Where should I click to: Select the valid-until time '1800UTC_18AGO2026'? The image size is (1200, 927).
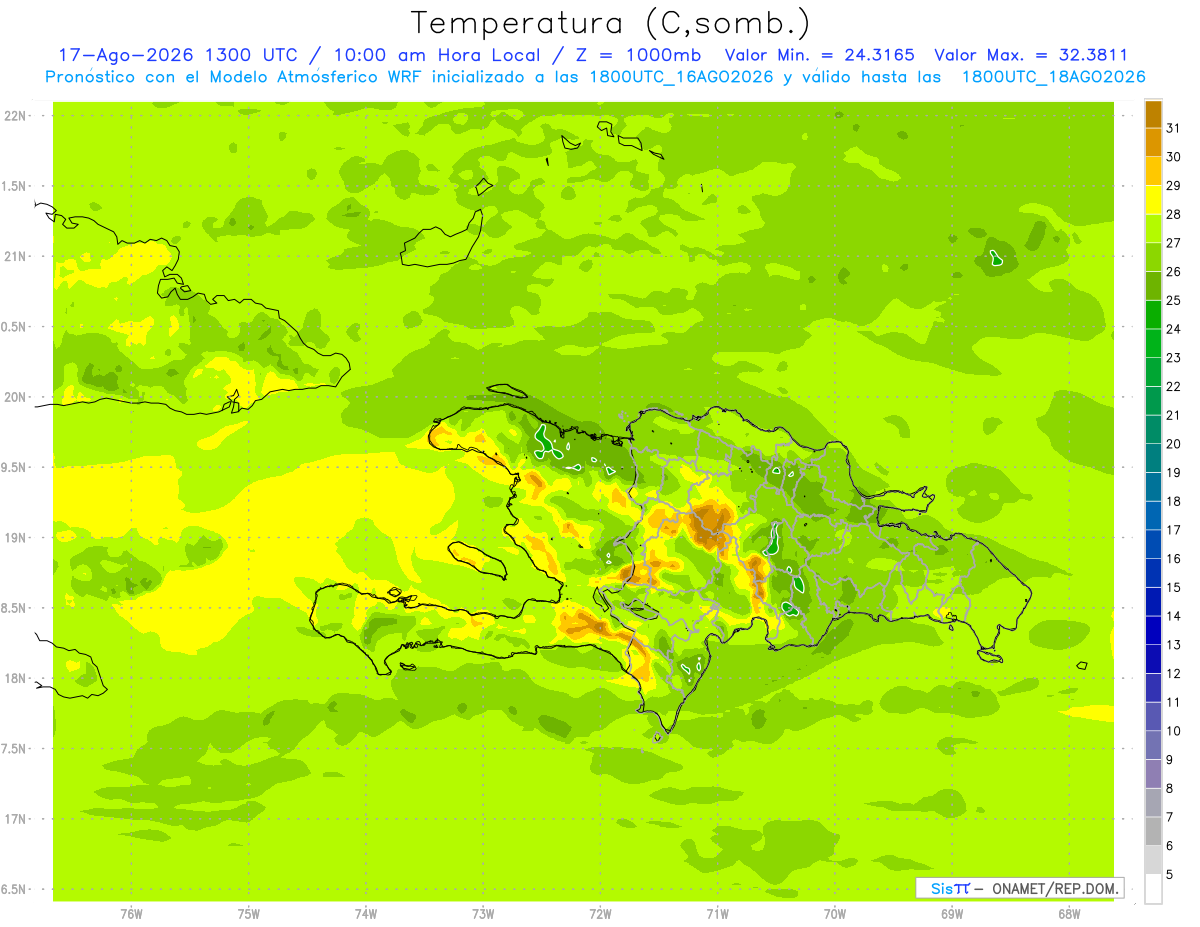tap(1054, 77)
